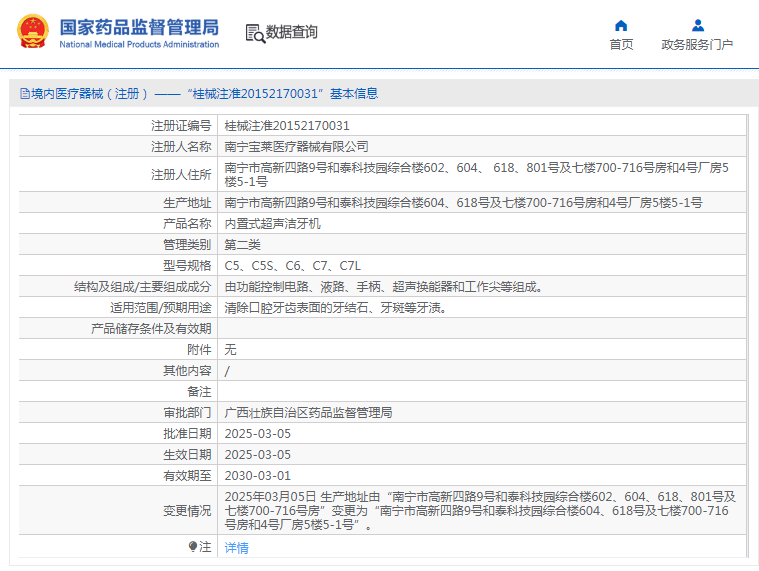This screenshot has width=759, height=571.
Task: Click the 数据查询 label
Action: 291,32
